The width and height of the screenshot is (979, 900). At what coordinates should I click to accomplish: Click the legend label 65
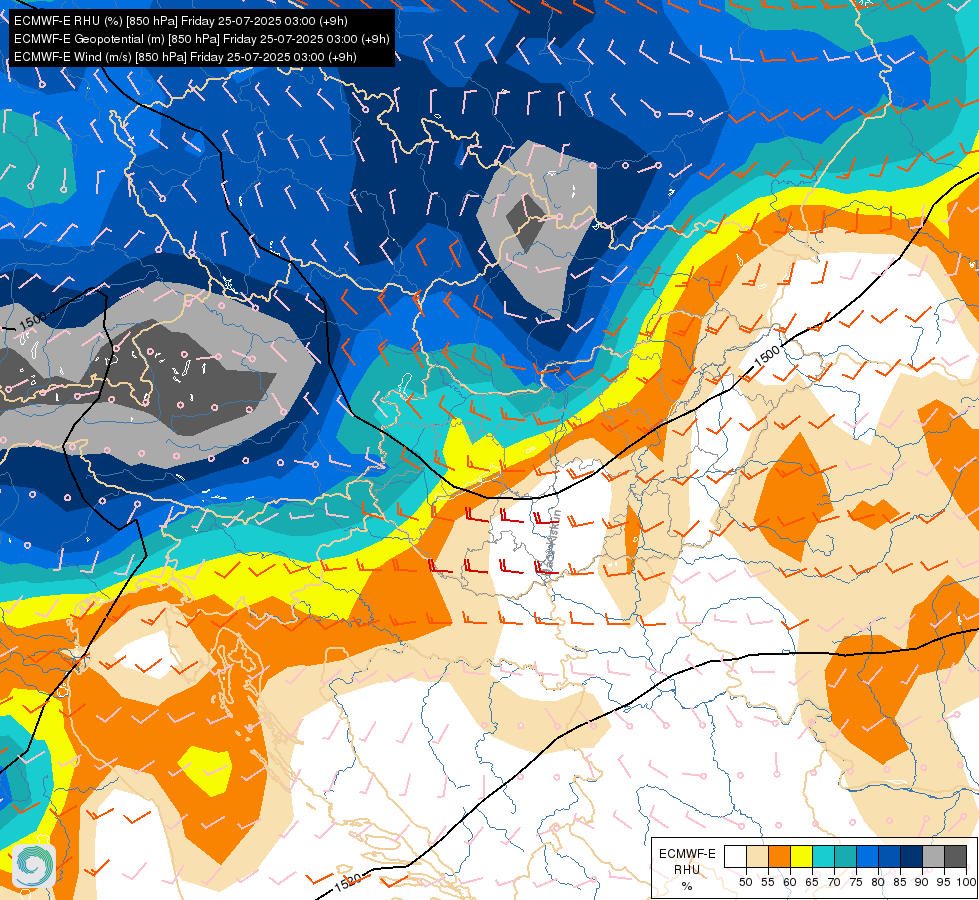(812, 882)
